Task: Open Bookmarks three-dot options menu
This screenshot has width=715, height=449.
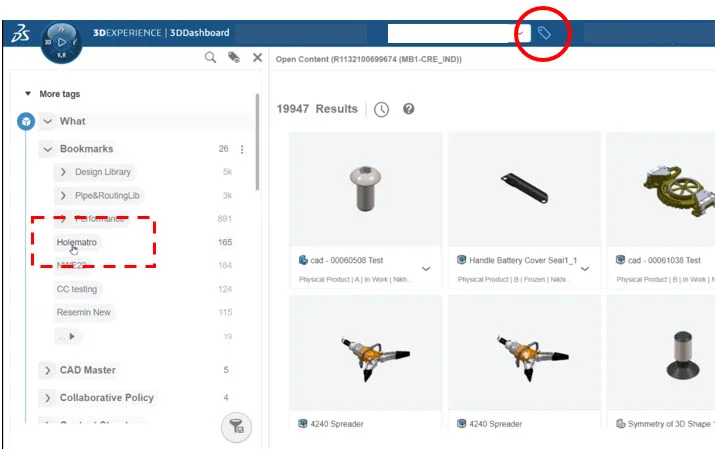Action: click(x=242, y=150)
